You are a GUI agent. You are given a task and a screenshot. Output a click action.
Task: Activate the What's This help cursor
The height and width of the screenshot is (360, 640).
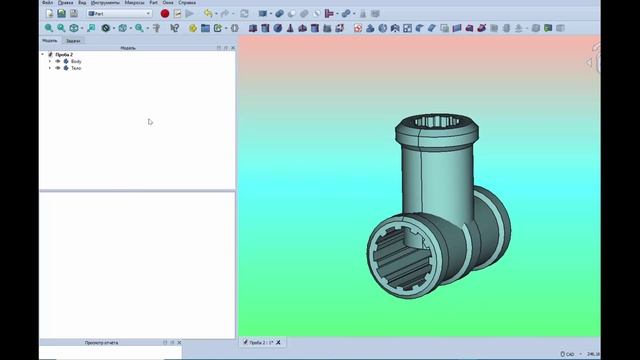coord(175,28)
